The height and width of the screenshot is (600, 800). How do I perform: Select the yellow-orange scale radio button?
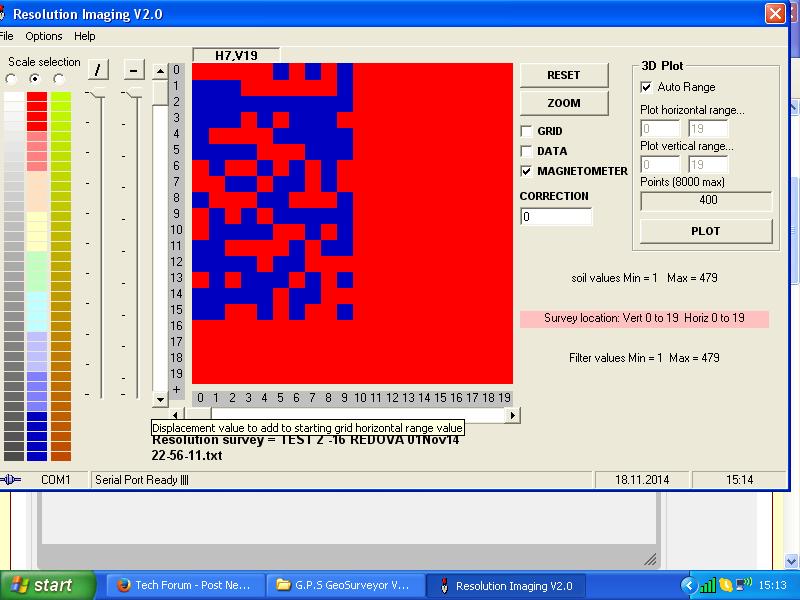(59, 79)
